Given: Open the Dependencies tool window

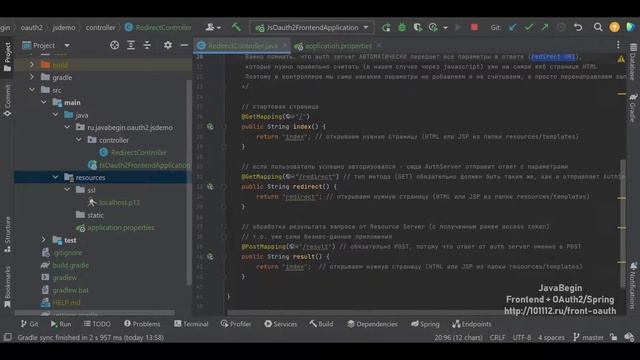Looking at the screenshot, I should click(372, 324).
